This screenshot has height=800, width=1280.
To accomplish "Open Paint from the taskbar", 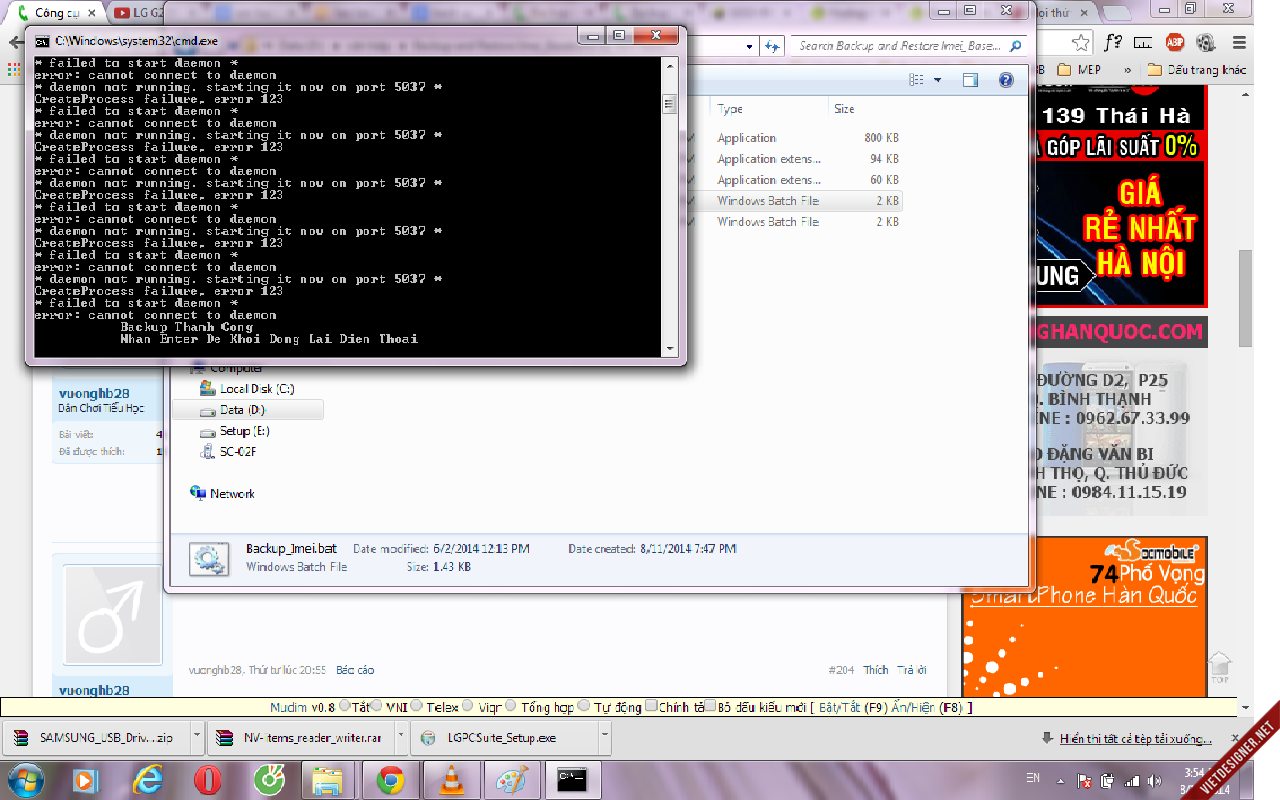I will click(x=512, y=779).
